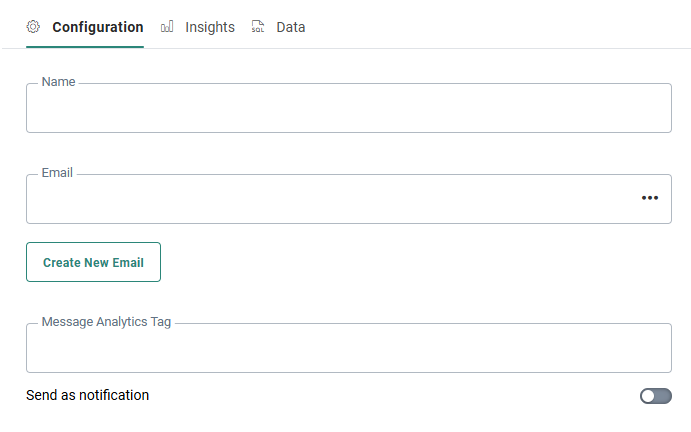Click the Send as notification label text
This screenshot has height=432, width=691.
tap(87, 395)
